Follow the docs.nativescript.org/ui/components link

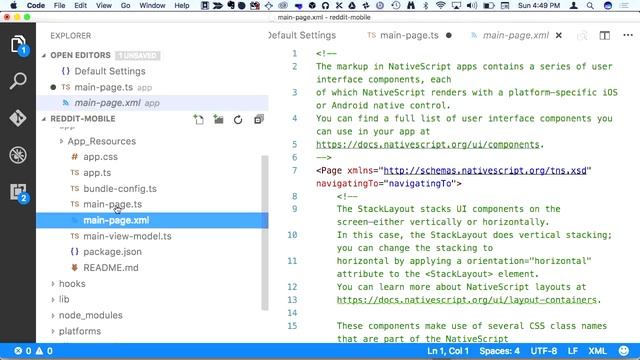pyautogui.click(x=428, y=144)
